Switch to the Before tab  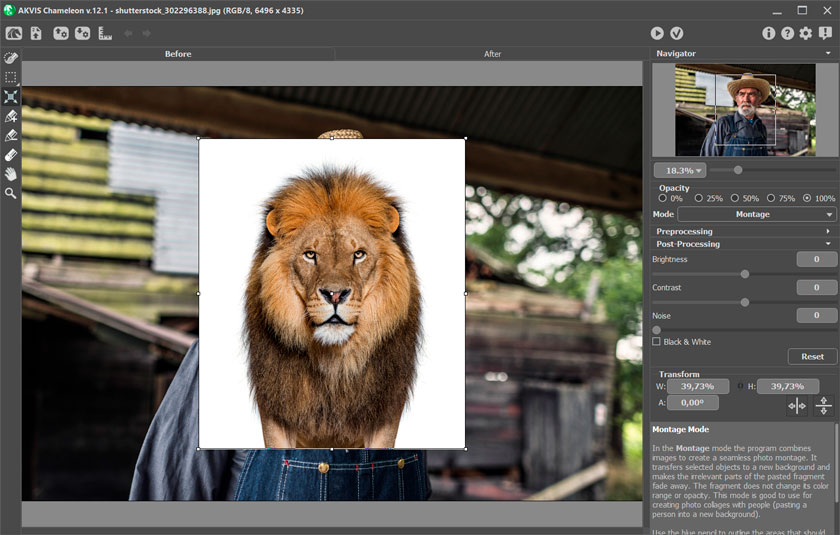(178, 54)
